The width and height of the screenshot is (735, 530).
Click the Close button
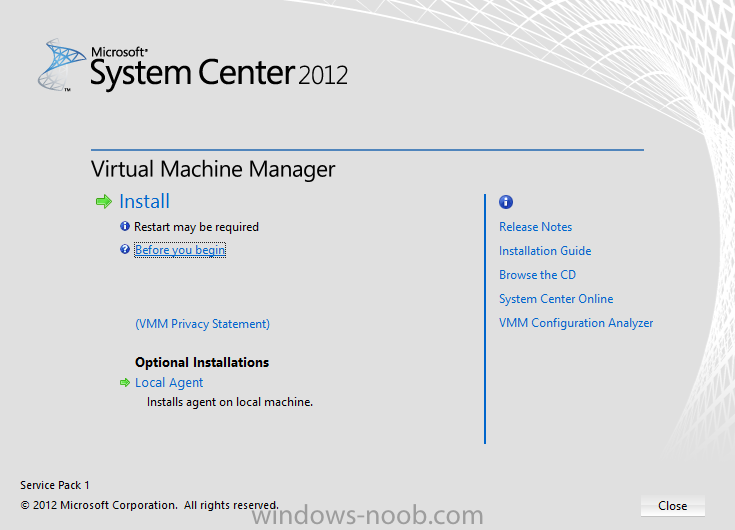673,506
